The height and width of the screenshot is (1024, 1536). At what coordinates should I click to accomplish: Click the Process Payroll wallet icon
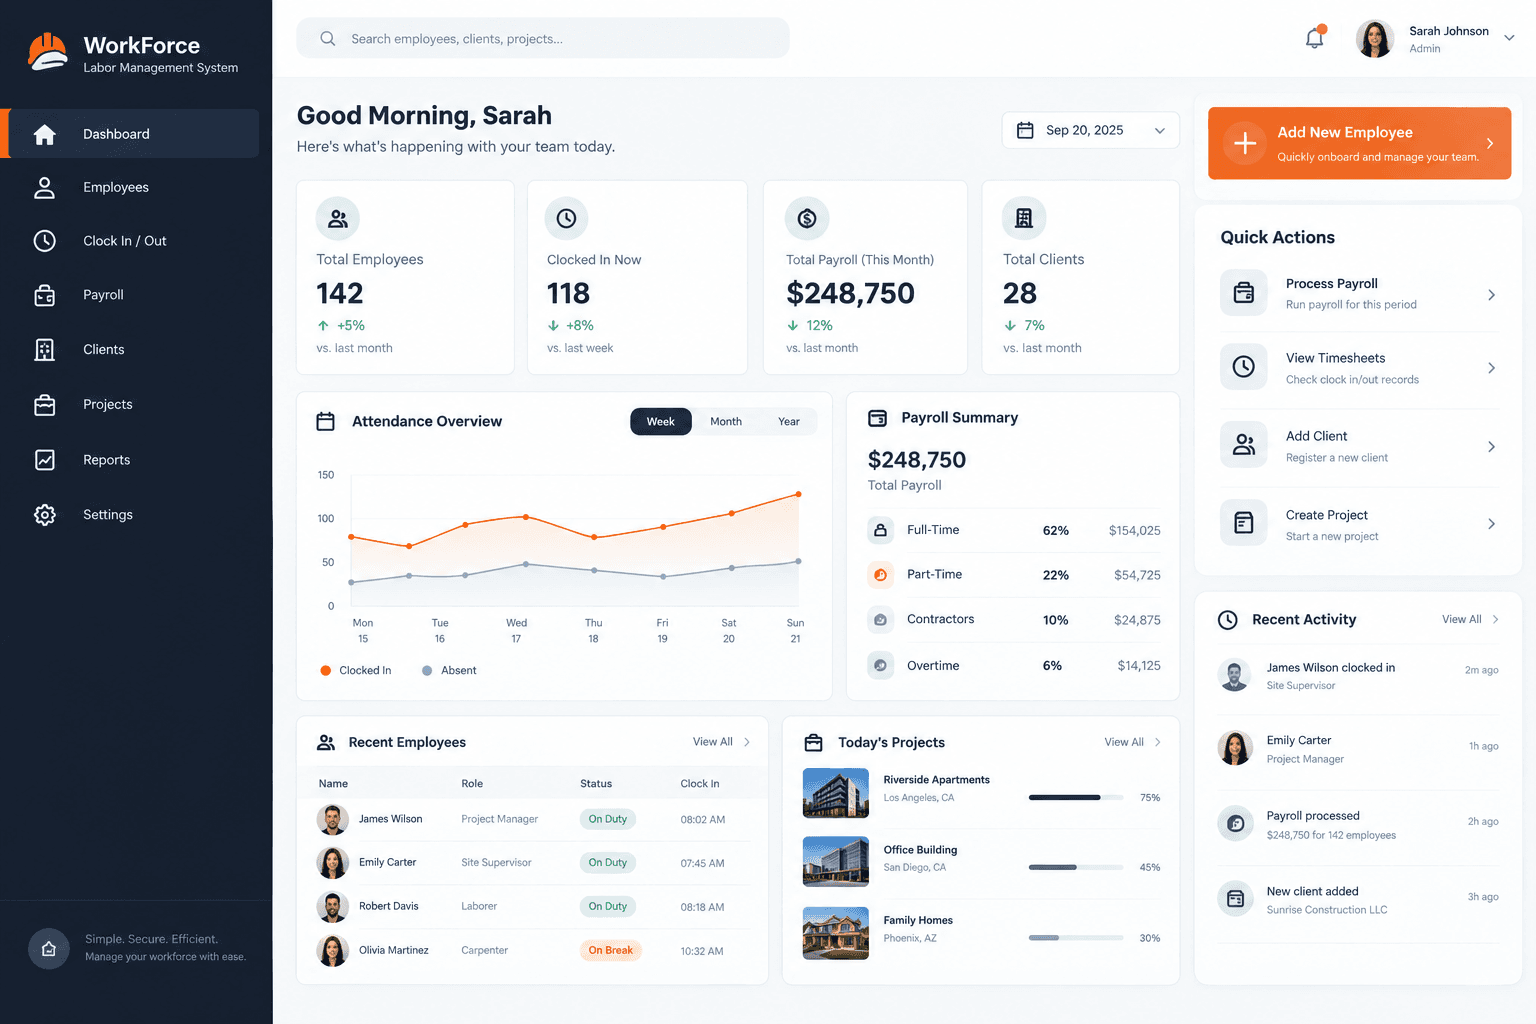point(1244,293)
